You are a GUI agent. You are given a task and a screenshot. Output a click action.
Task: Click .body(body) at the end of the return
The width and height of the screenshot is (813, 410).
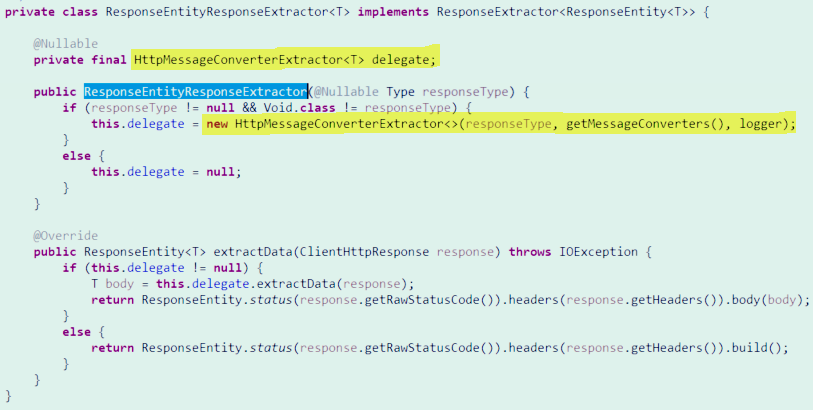tap(764, 300)
